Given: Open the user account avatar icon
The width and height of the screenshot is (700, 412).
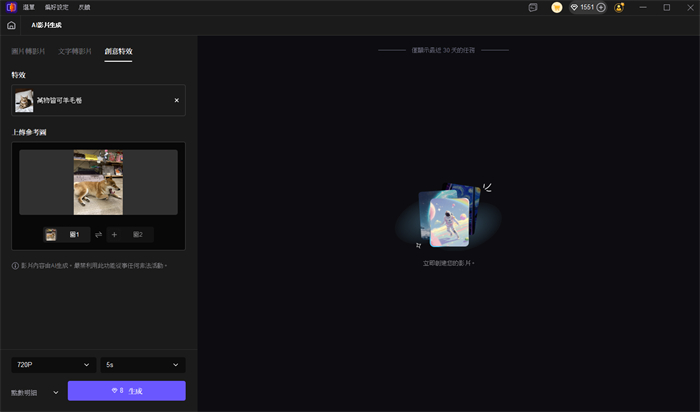Looking at the screenshot, I should (620, 7).
